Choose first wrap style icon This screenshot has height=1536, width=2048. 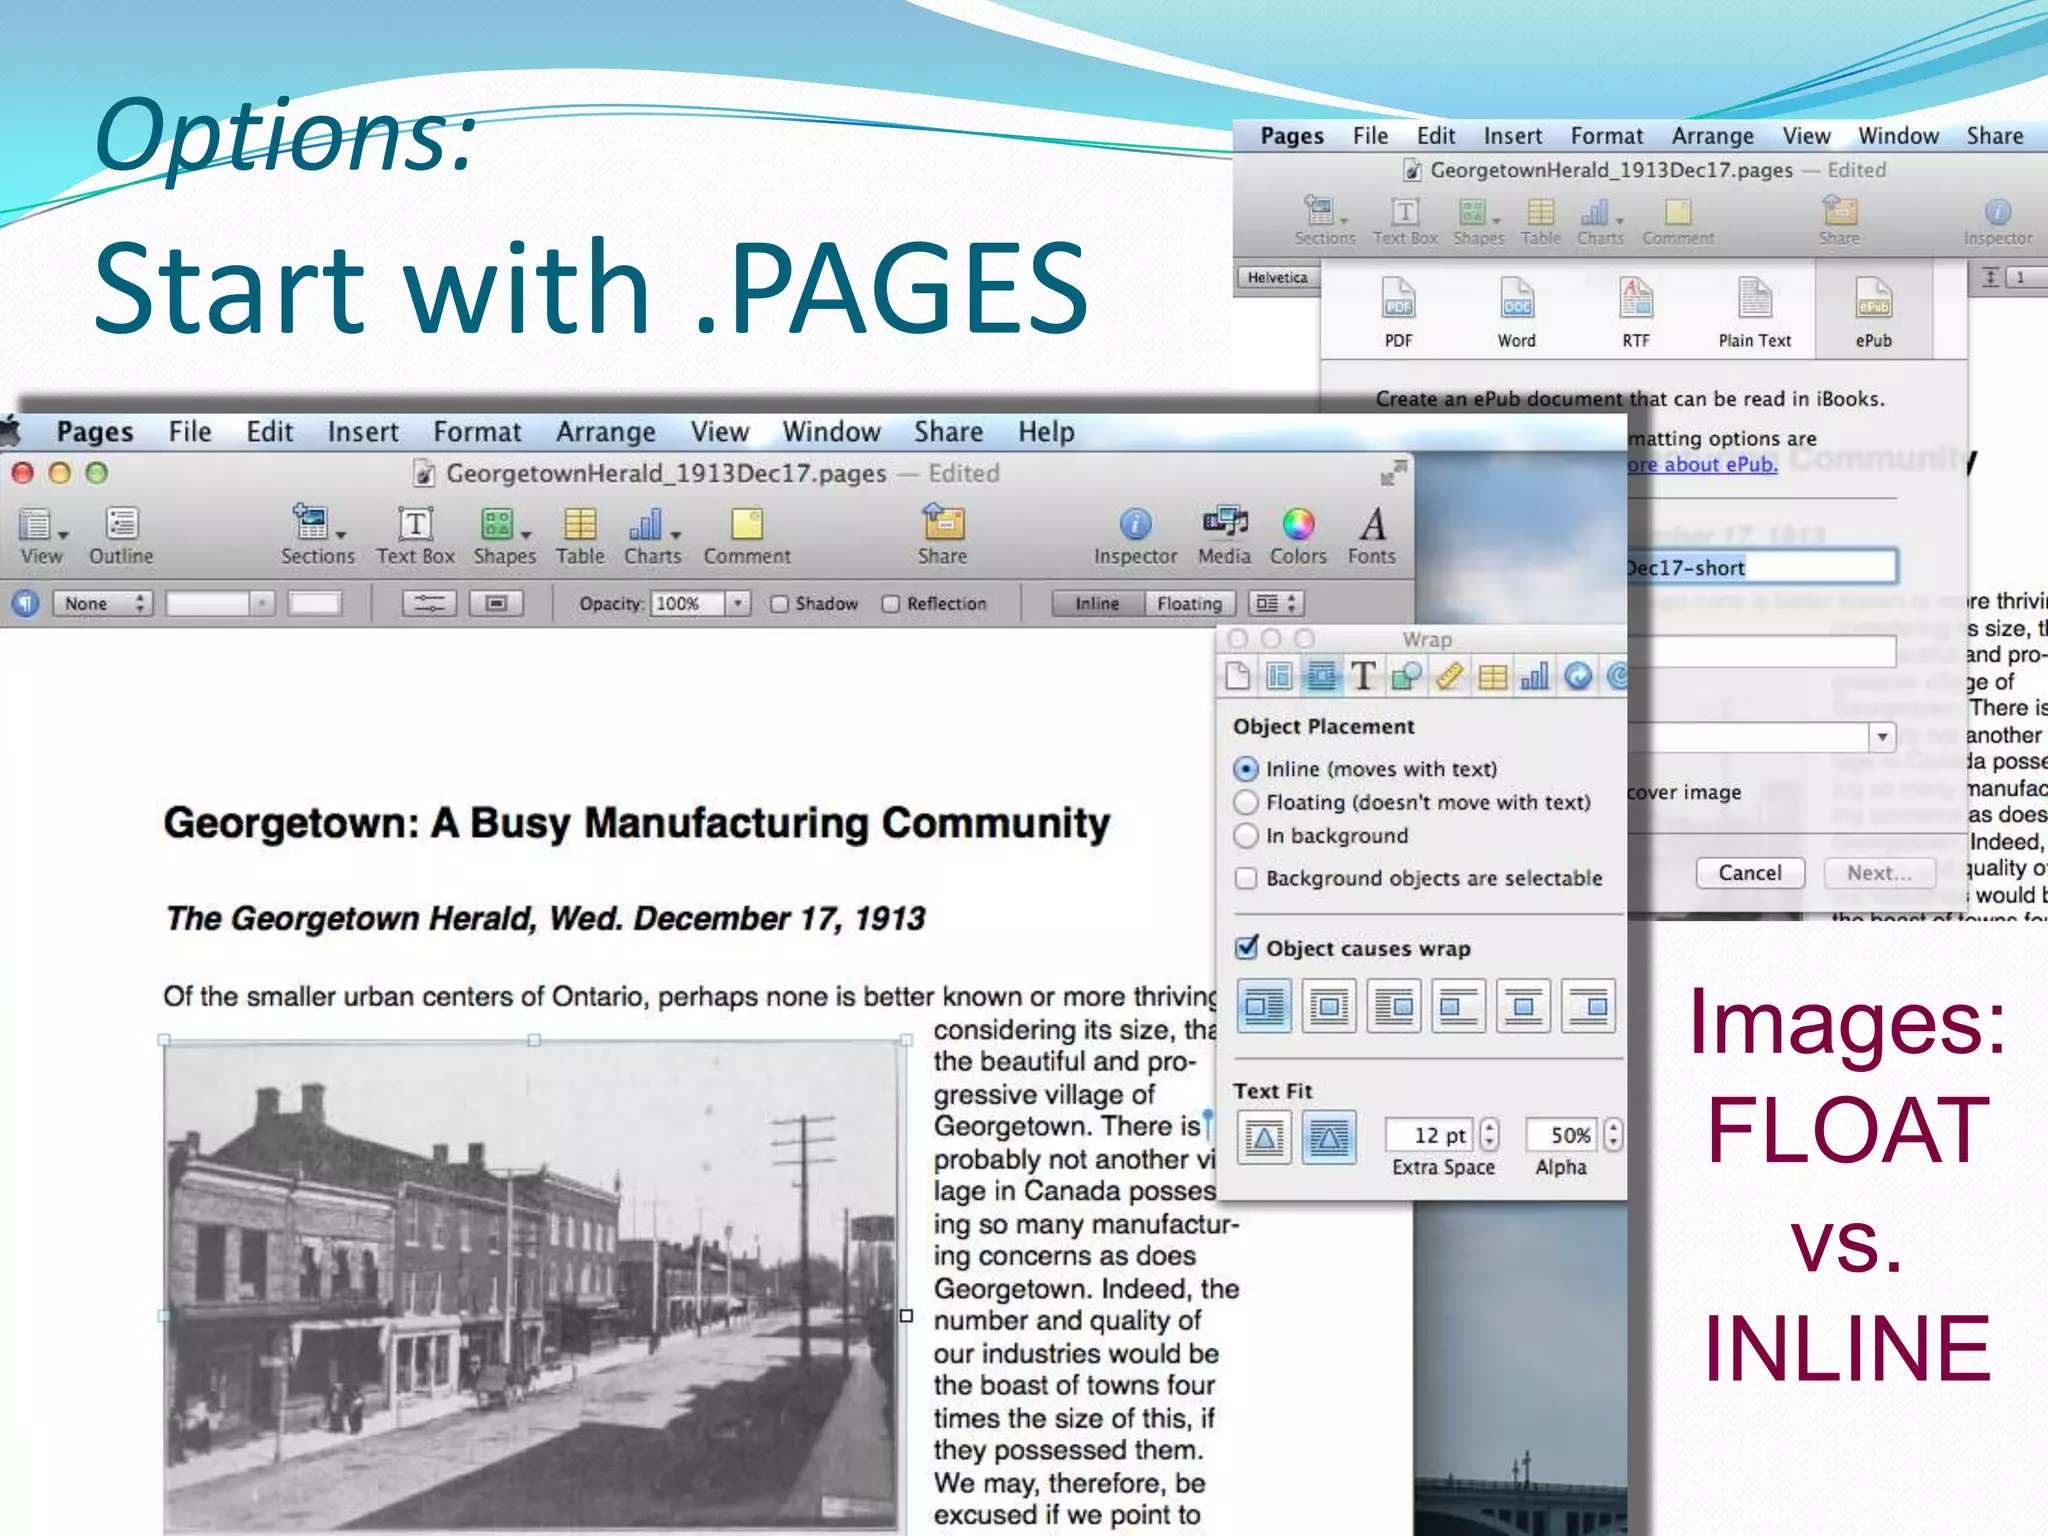coord(1264,1006)
